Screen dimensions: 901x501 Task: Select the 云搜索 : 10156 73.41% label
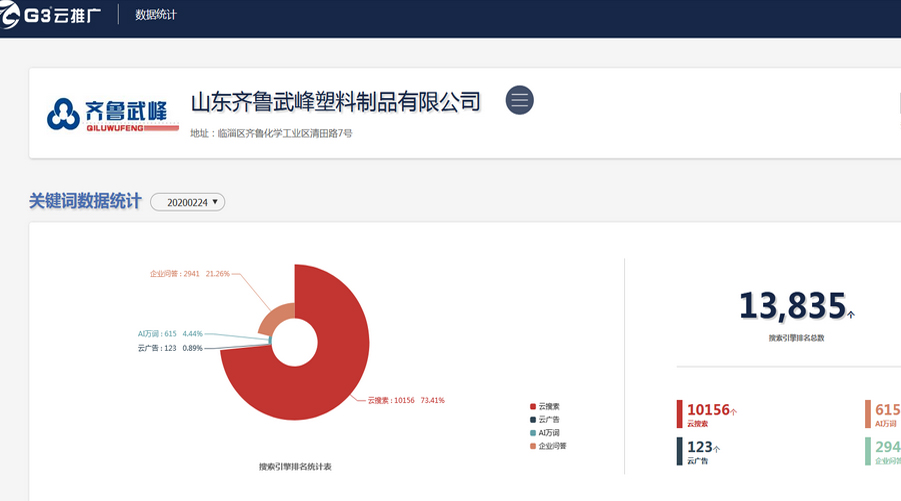406,400
